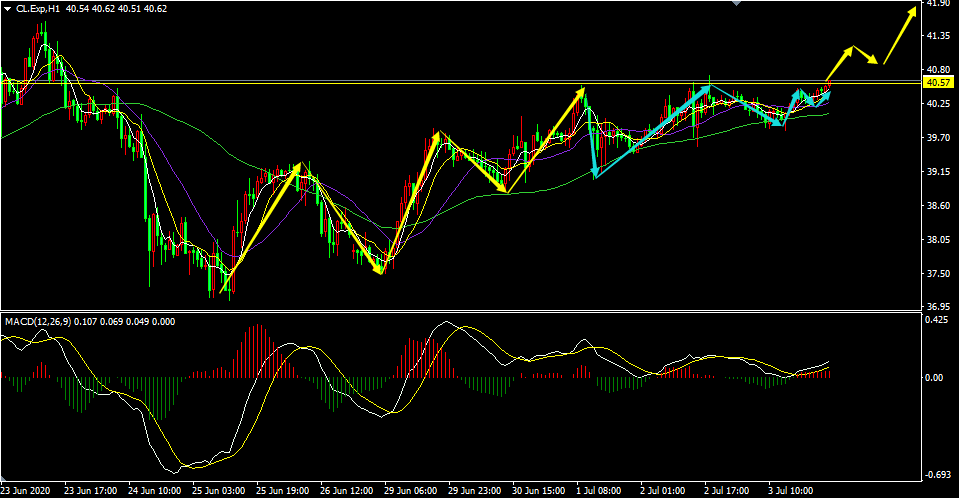Click the chart shift marker triangle at top
Image resolution: width=959 pixels, height=498 pixels.
click(x=737, y=3)
